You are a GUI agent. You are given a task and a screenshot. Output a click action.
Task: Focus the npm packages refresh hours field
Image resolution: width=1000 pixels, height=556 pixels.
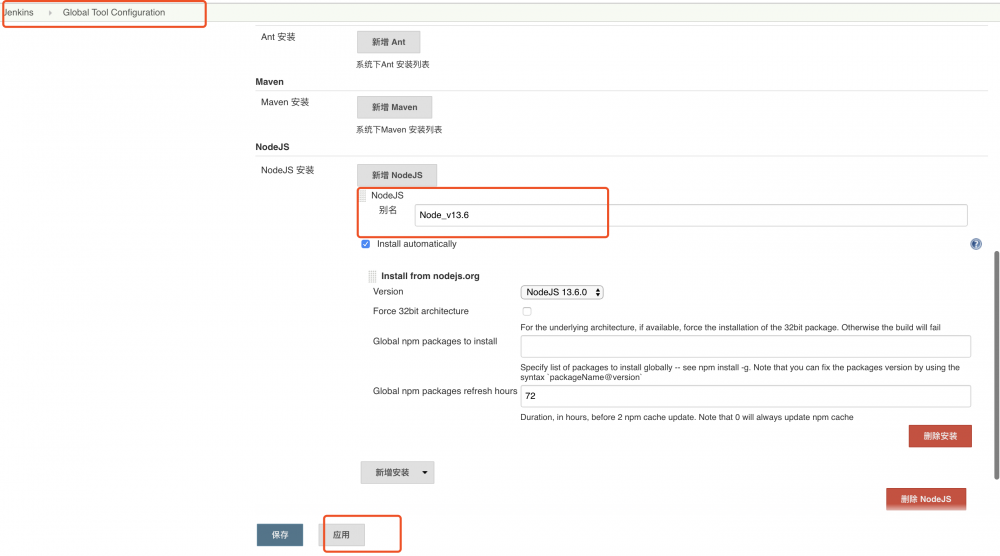coord(746,396)
